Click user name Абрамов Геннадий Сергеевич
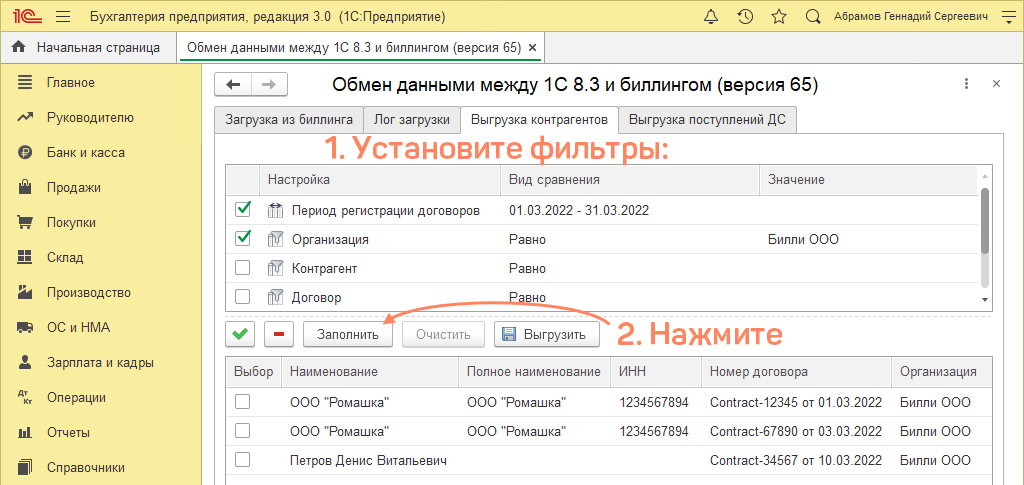 [910, 18]
